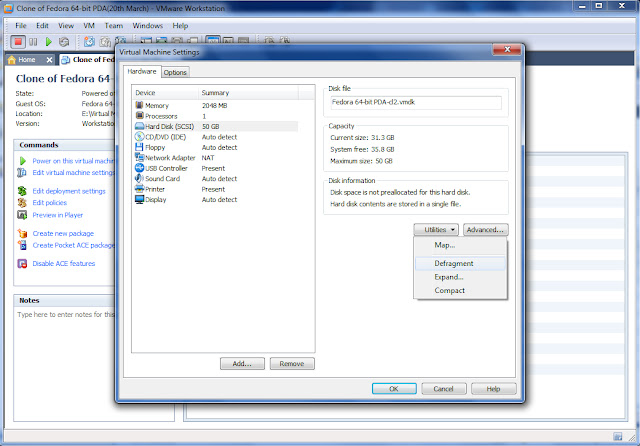Click the Reset toolbar icon
Screen dimensions: 640x446
[x=64, y=42]
